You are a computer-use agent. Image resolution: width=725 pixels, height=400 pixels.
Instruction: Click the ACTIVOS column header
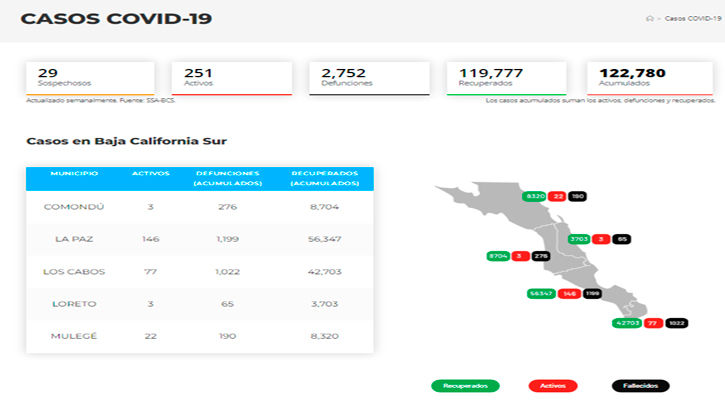pyautogui.click(x=151, y=173)
